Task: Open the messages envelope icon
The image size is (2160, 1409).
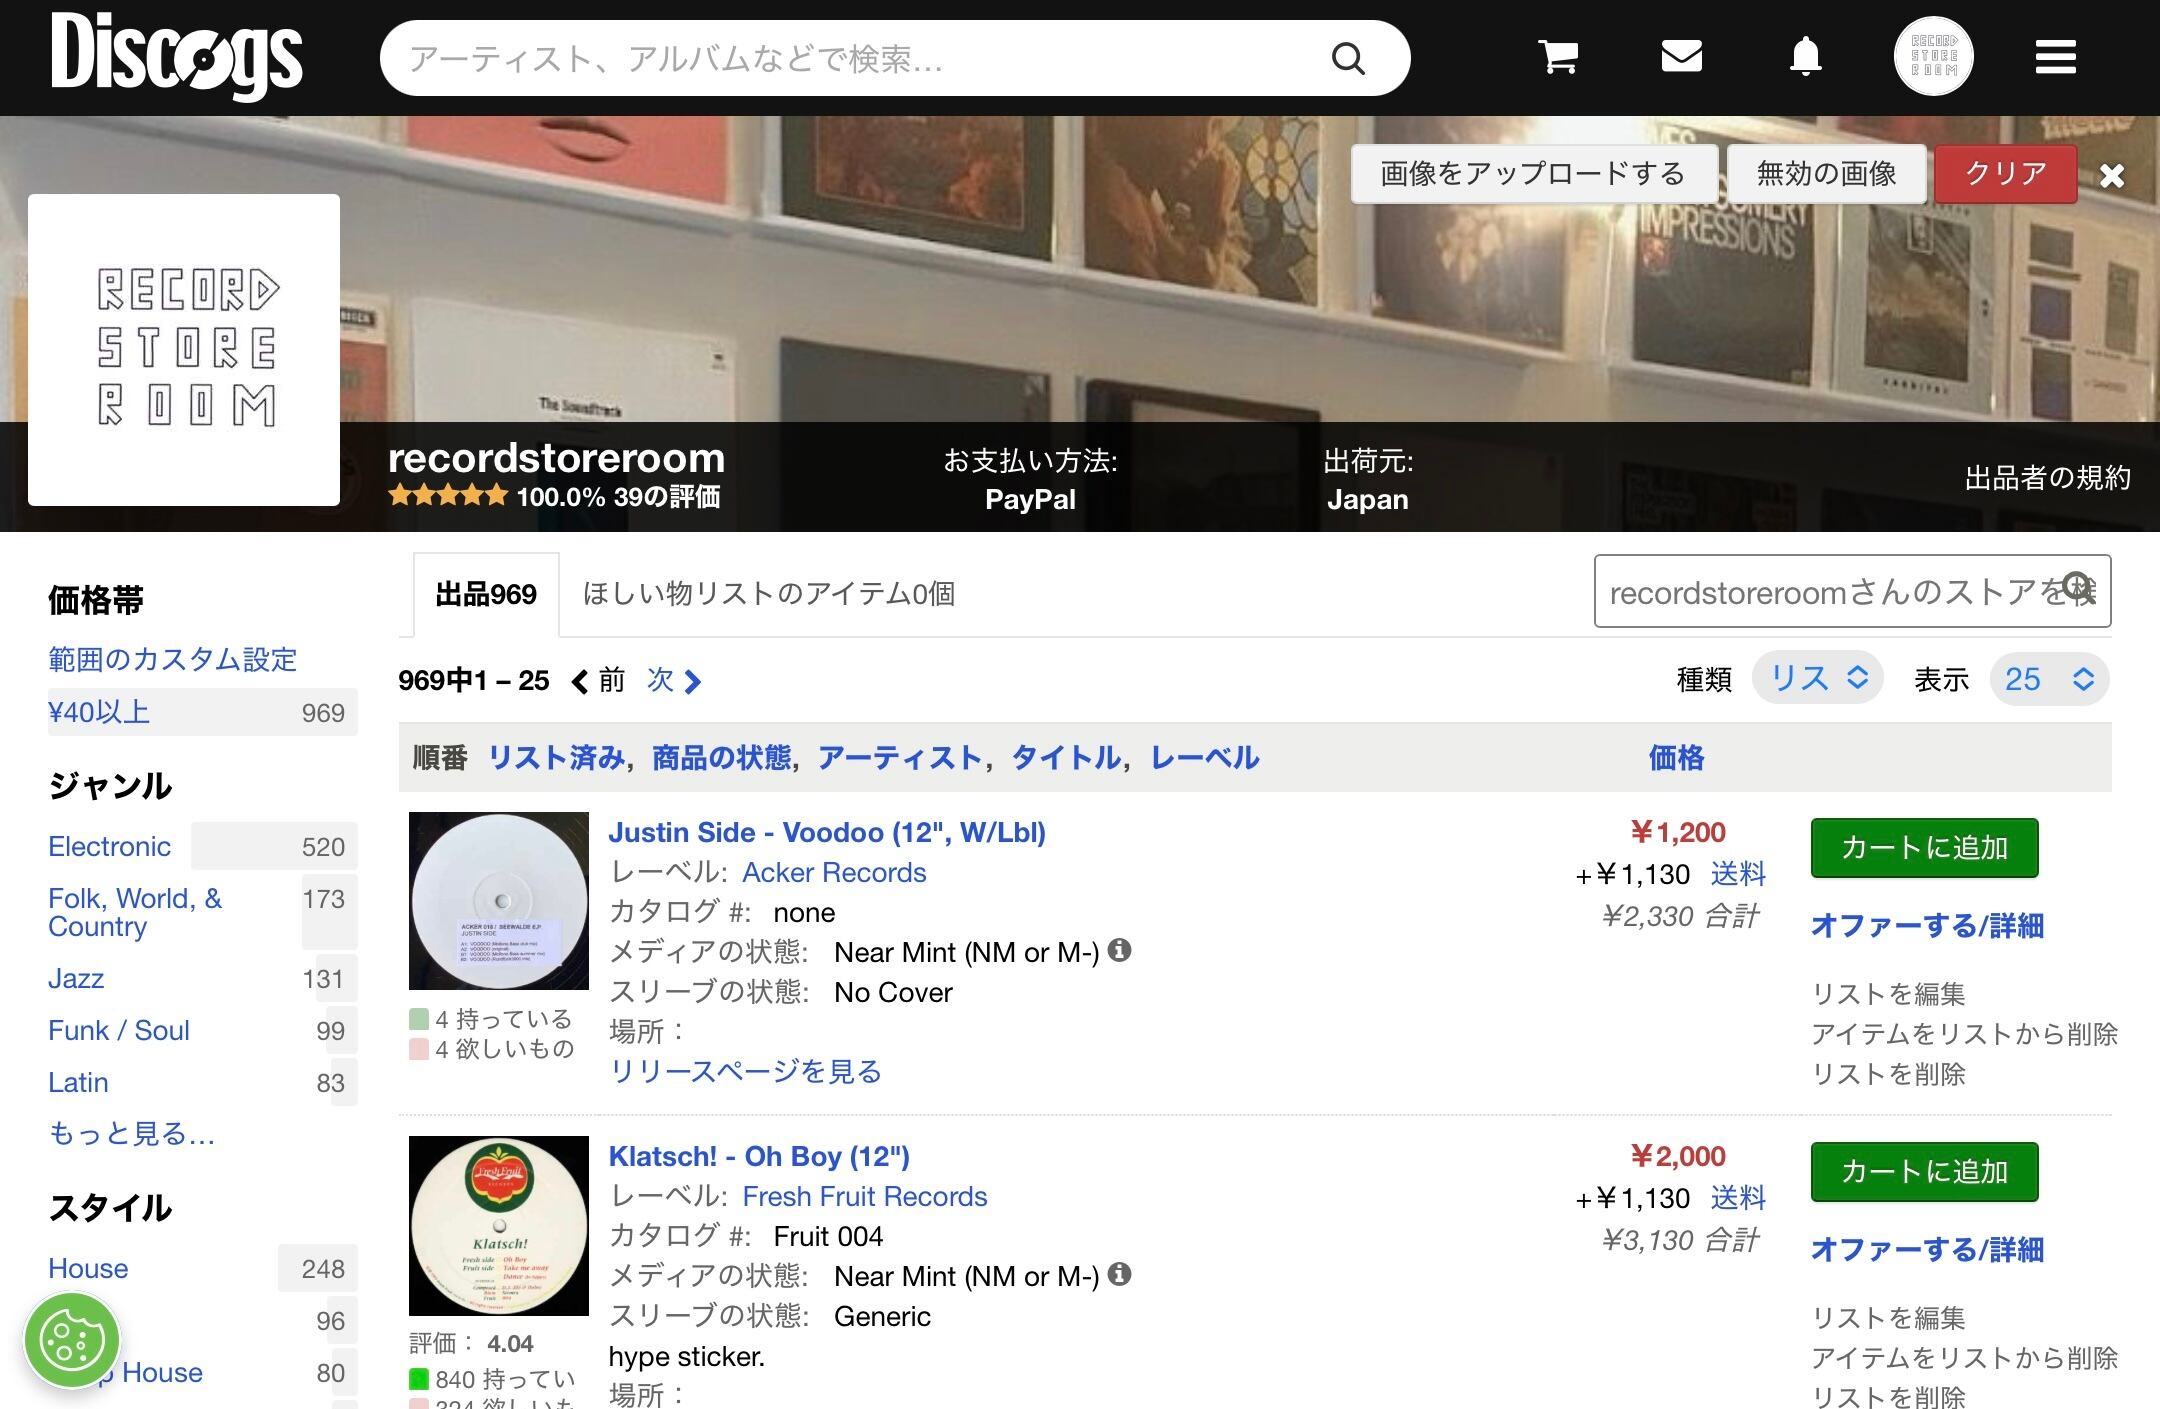Action: point(1681,56)
